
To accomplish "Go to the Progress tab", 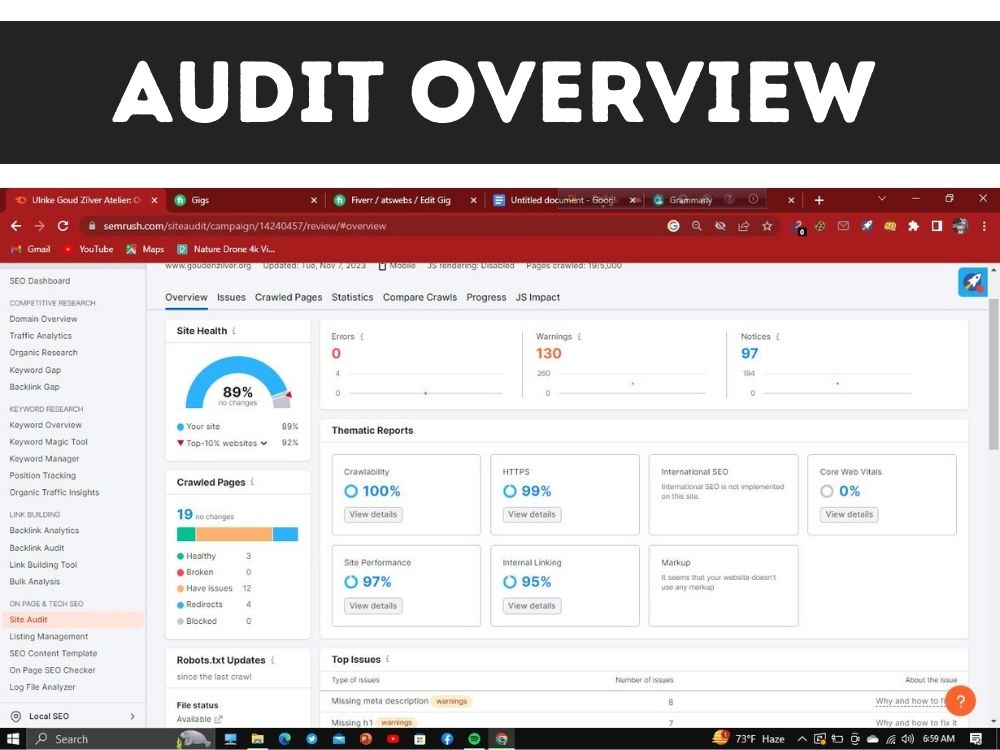I will (486, 297).
